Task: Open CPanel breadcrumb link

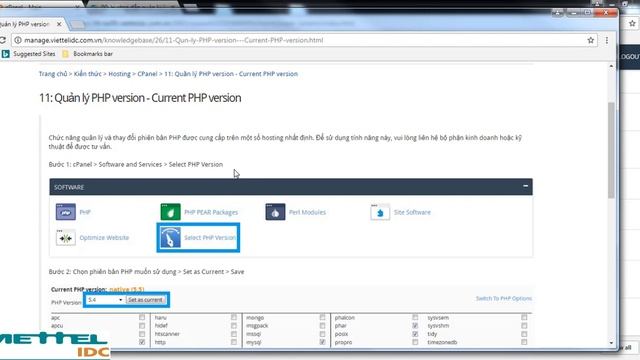Action: coord(147,74)
